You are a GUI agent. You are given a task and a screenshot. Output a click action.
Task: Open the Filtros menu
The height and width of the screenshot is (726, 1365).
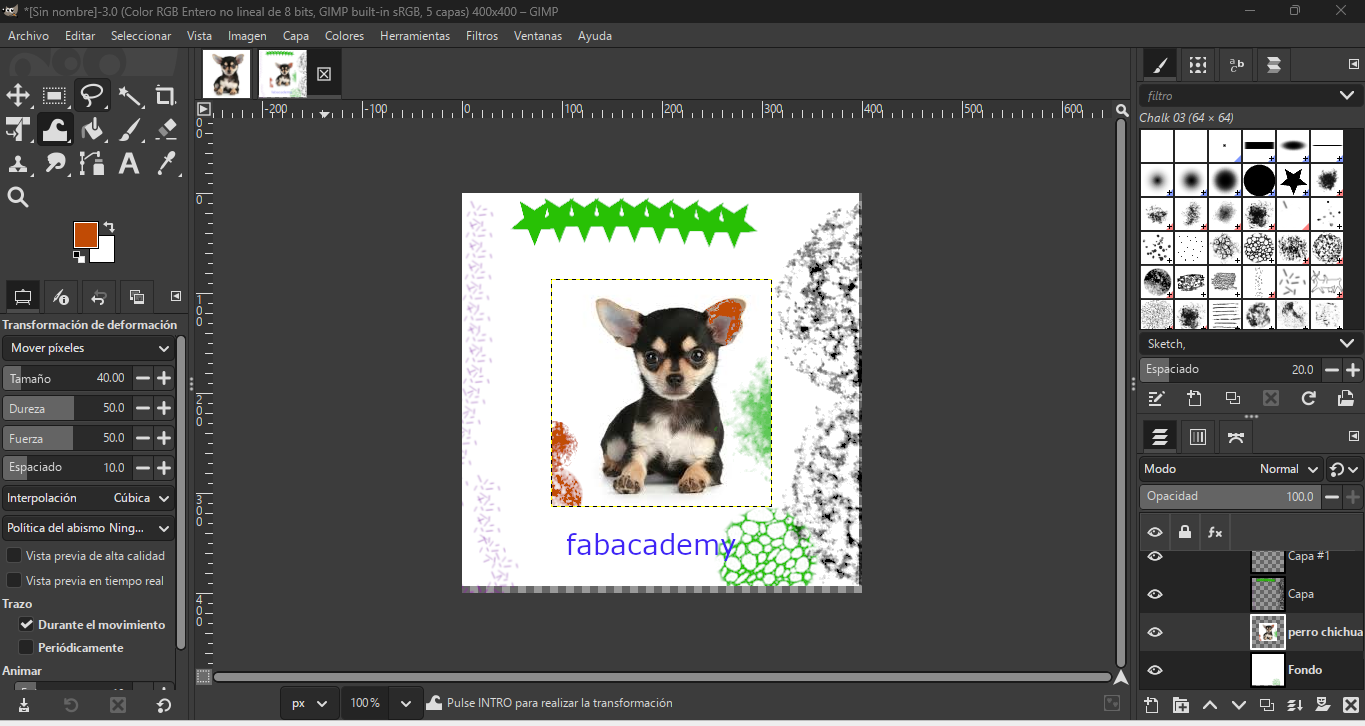point(482,36)
